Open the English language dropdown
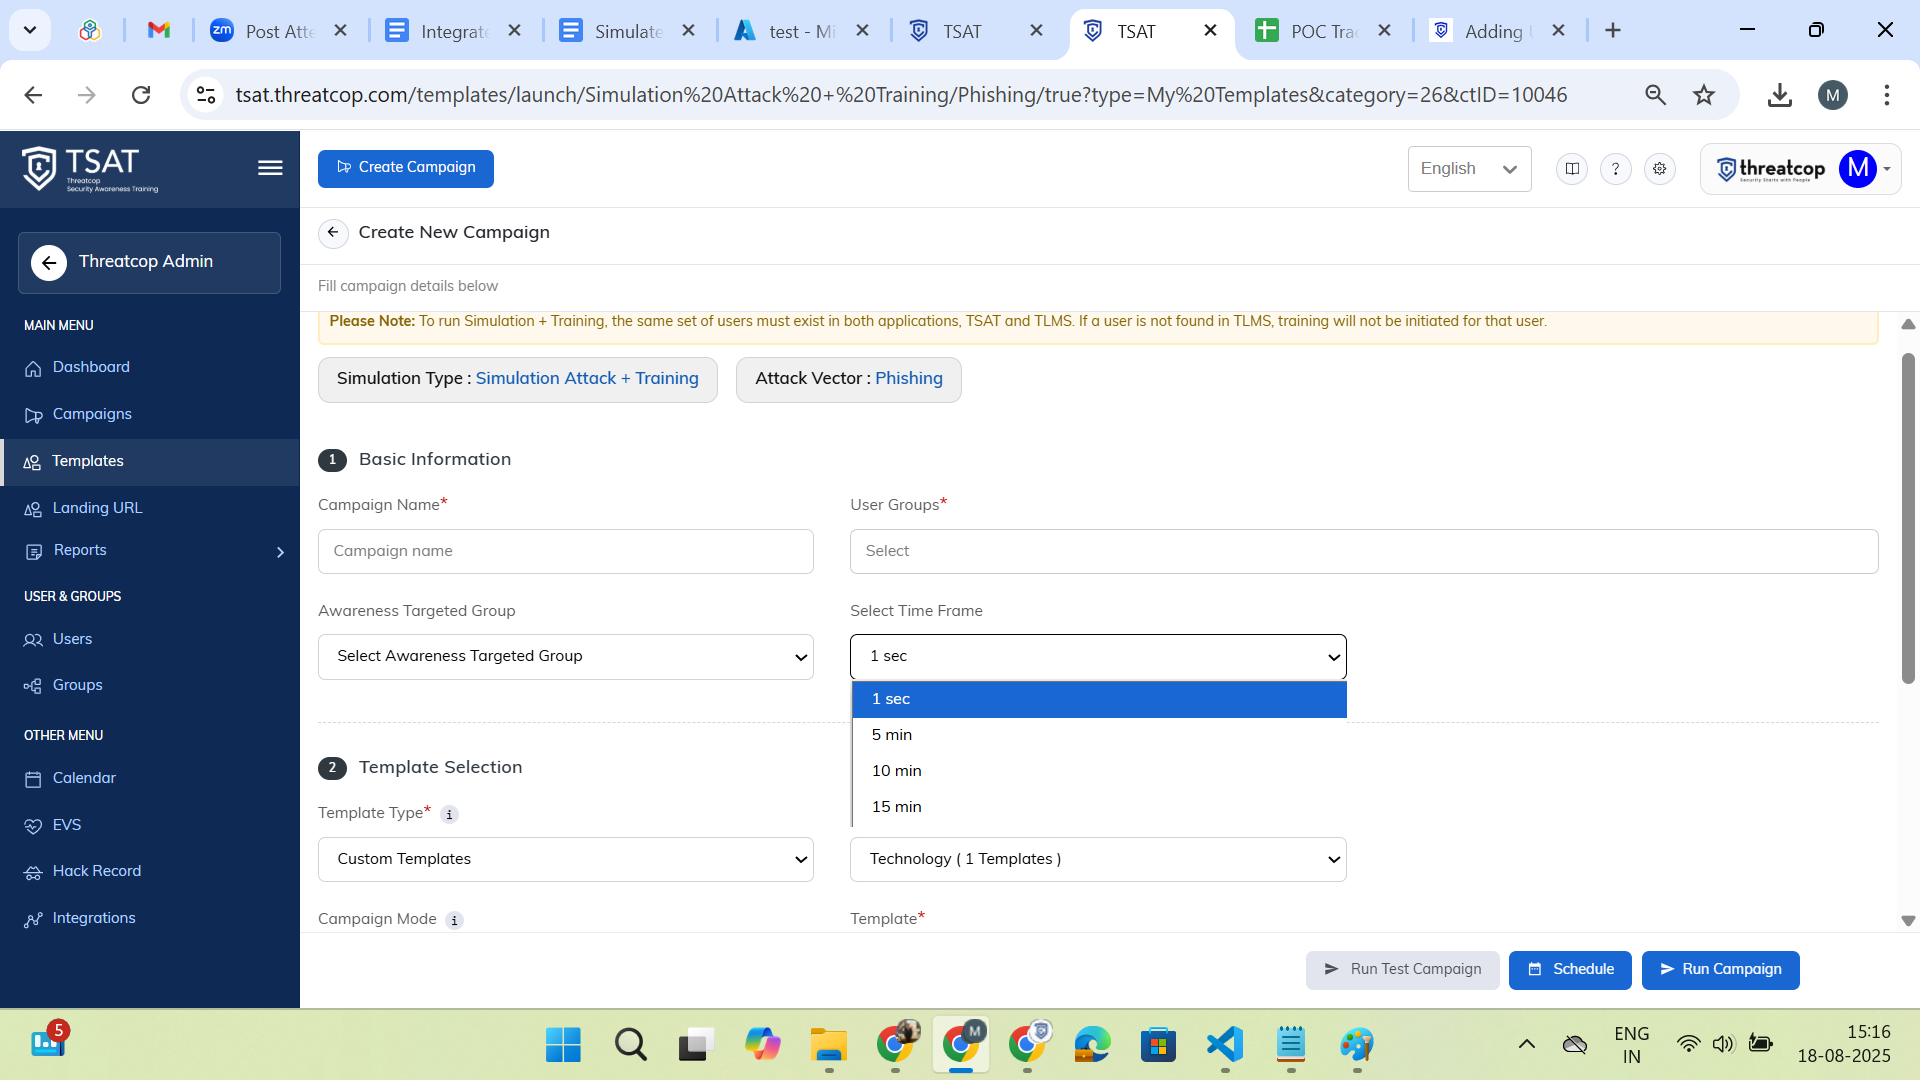The image size is (1920, 1080). [1469, 169]
